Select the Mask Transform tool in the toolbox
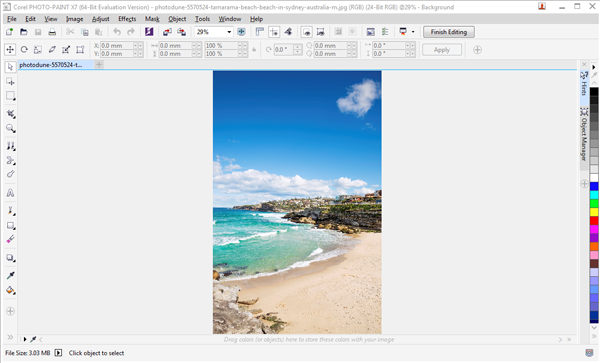The height and width of the screenshot is (363, 600). (x=10, y=81)
